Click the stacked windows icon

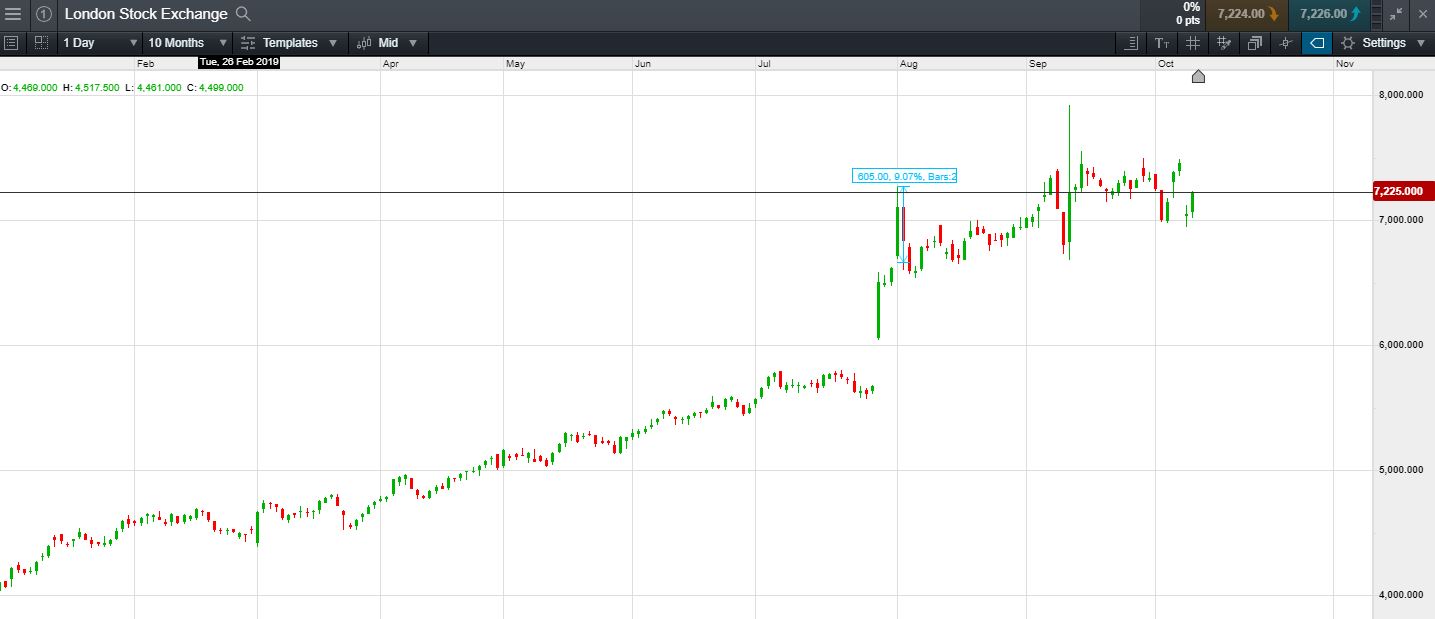coord(1255,43)
